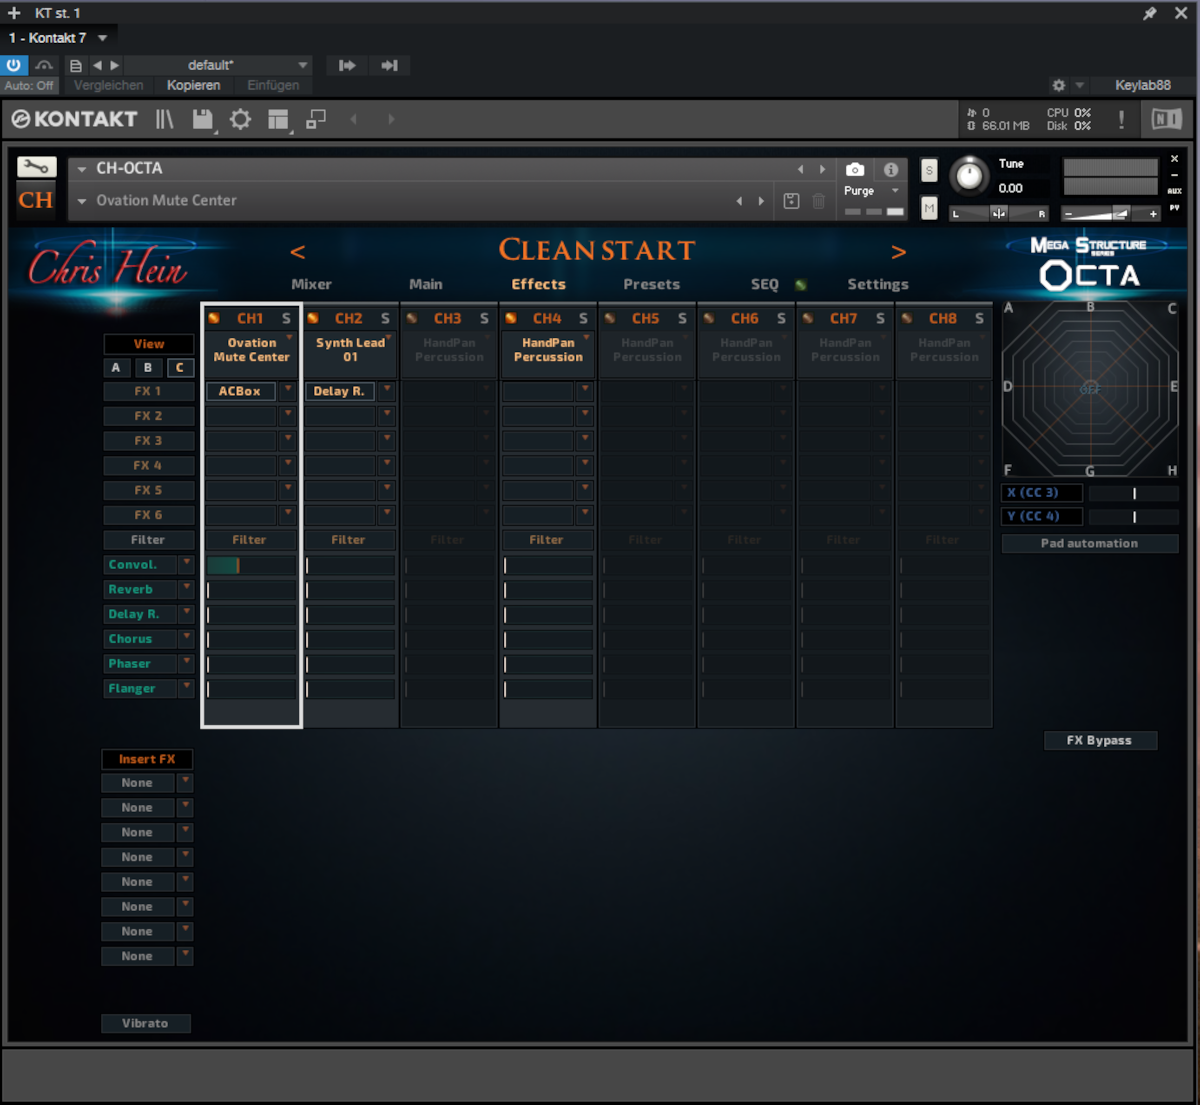
Task: Click the plus icon next to KT st. 1
Action: [14, 13]
